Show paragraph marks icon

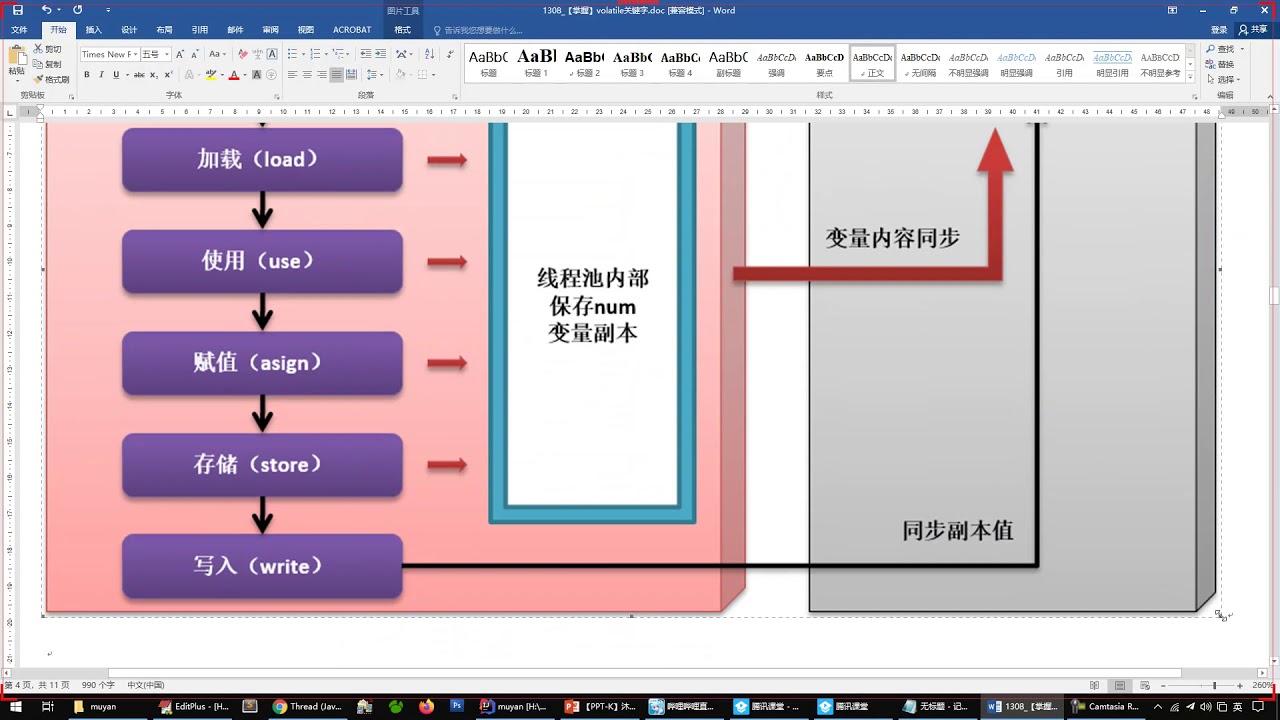pyautogui.click(x=450, y=54)
